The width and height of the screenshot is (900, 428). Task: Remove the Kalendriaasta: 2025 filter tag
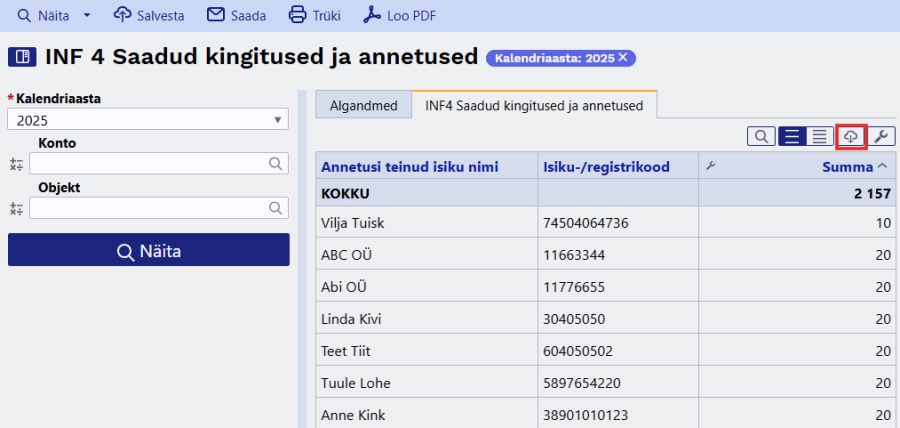623,57
